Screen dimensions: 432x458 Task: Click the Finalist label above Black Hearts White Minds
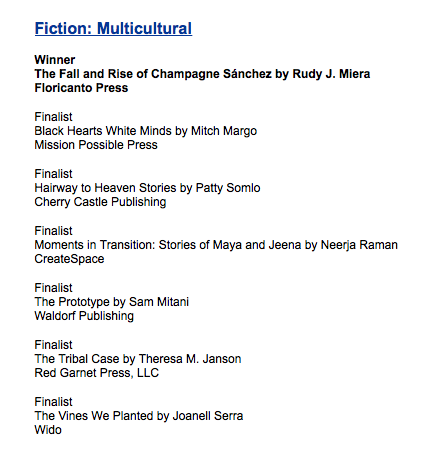point(53,117)
